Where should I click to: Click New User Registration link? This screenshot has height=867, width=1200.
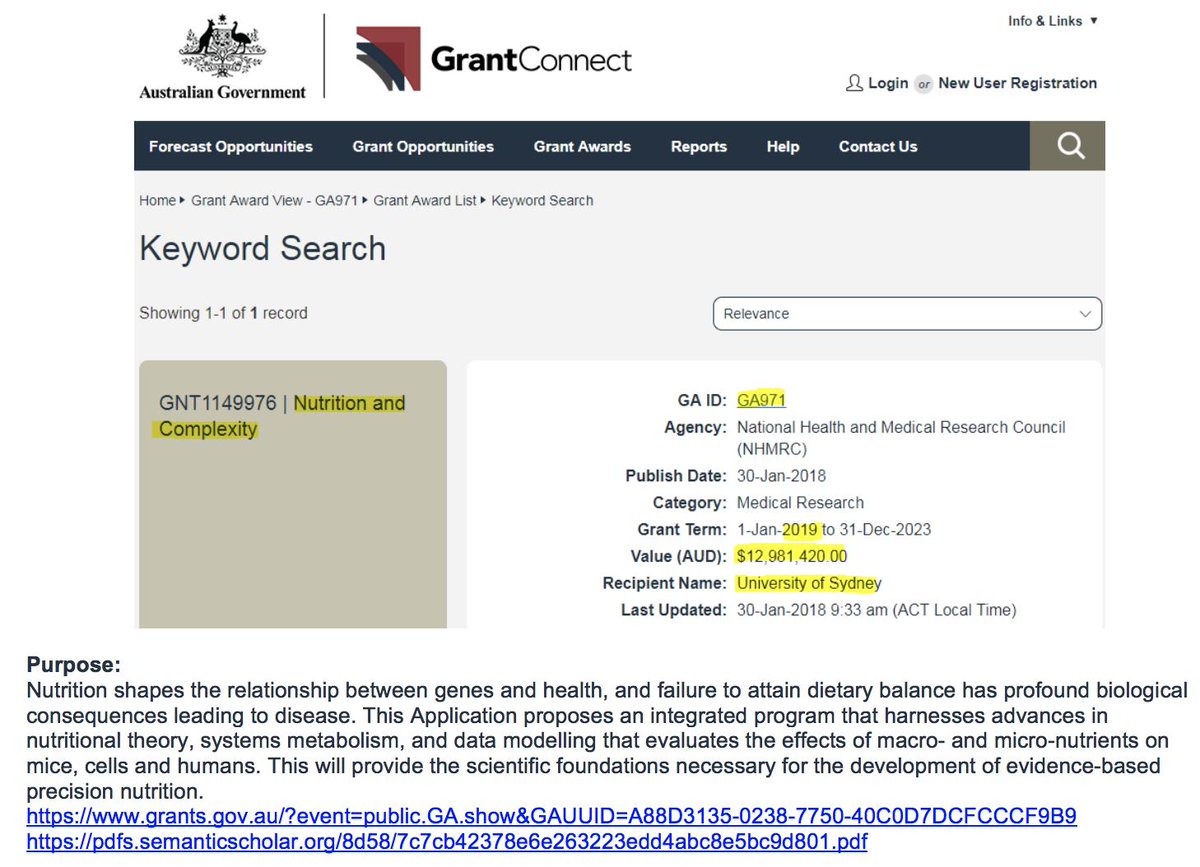coord(1018,83)
